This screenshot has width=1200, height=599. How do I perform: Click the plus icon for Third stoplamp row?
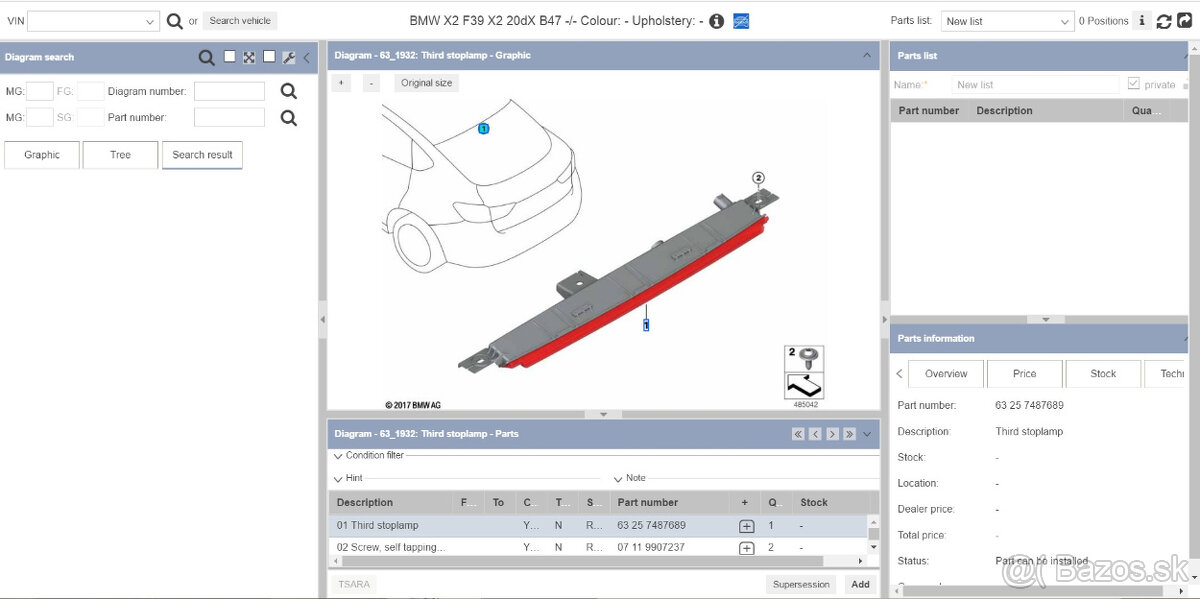point(746,526)
